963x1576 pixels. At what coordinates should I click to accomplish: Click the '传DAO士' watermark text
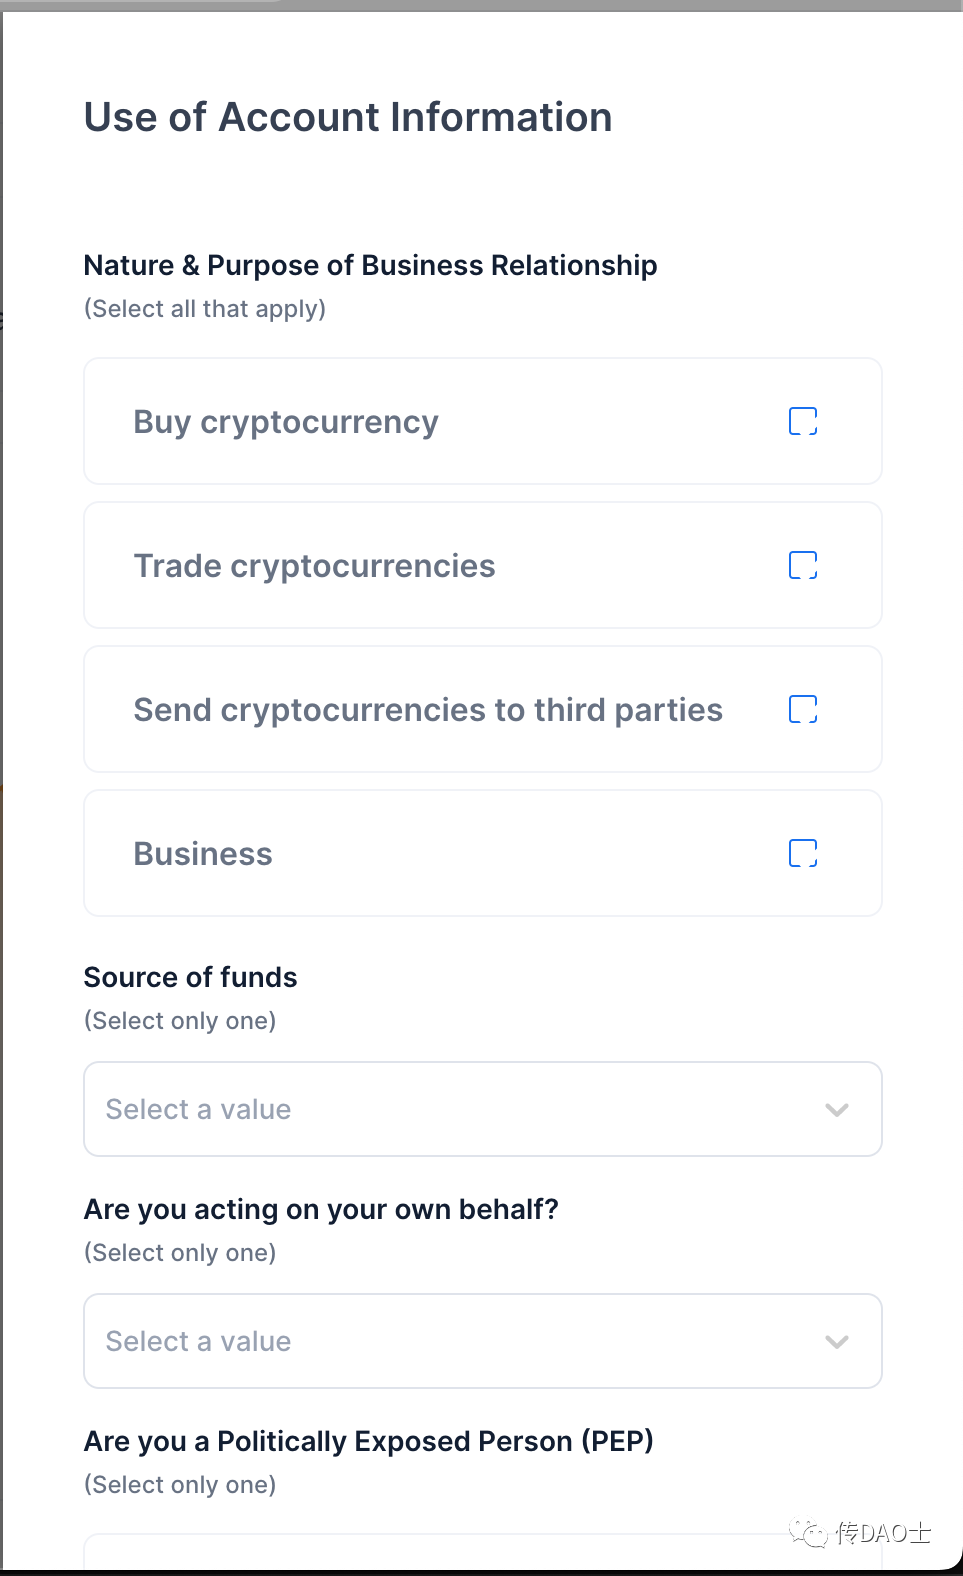883,1532
